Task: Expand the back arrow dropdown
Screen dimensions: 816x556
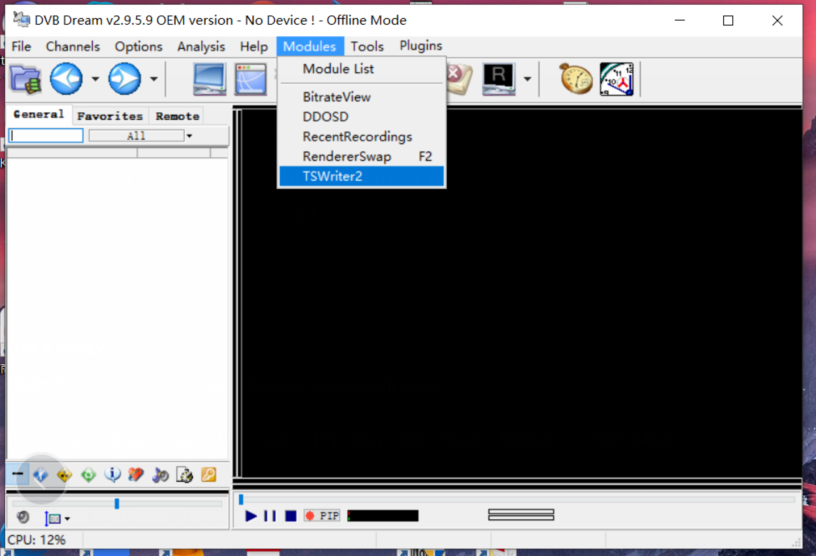Action: [95, 79]
